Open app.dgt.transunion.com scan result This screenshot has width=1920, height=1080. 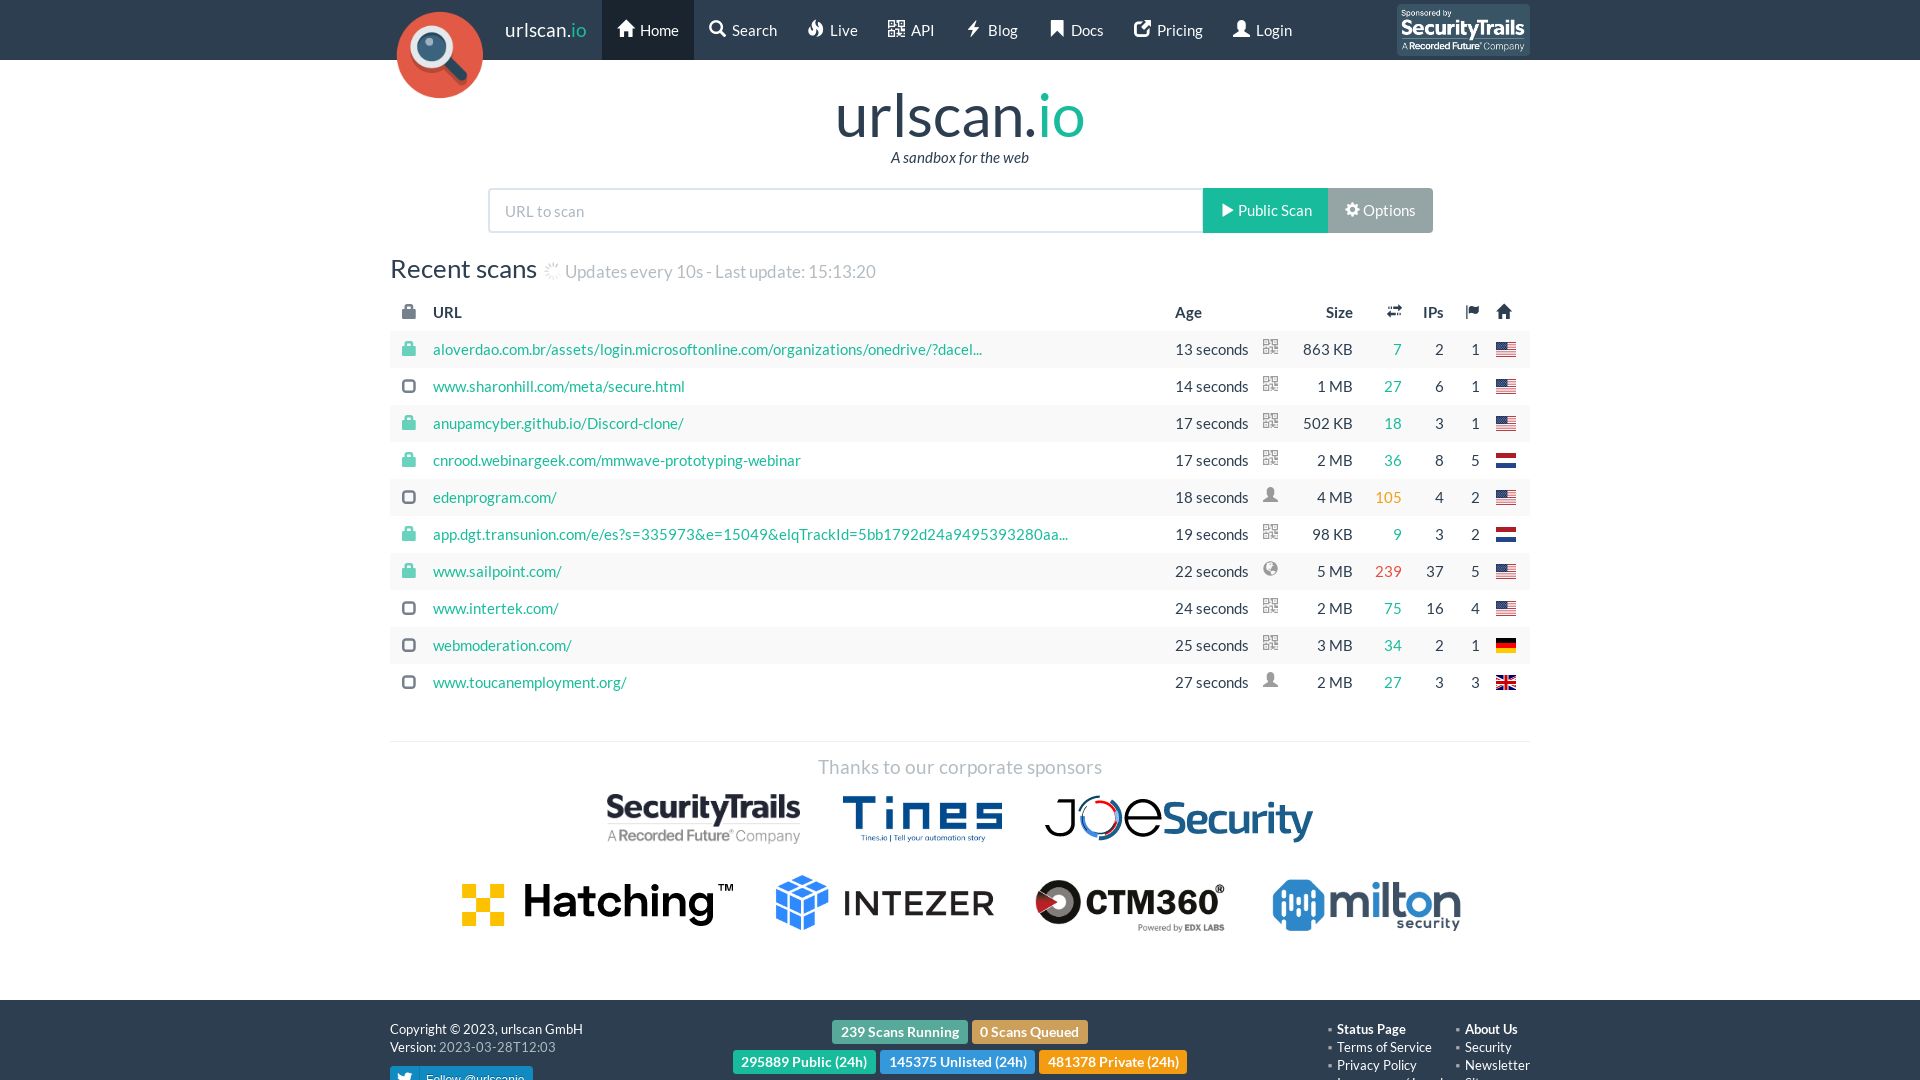[750, 534]
